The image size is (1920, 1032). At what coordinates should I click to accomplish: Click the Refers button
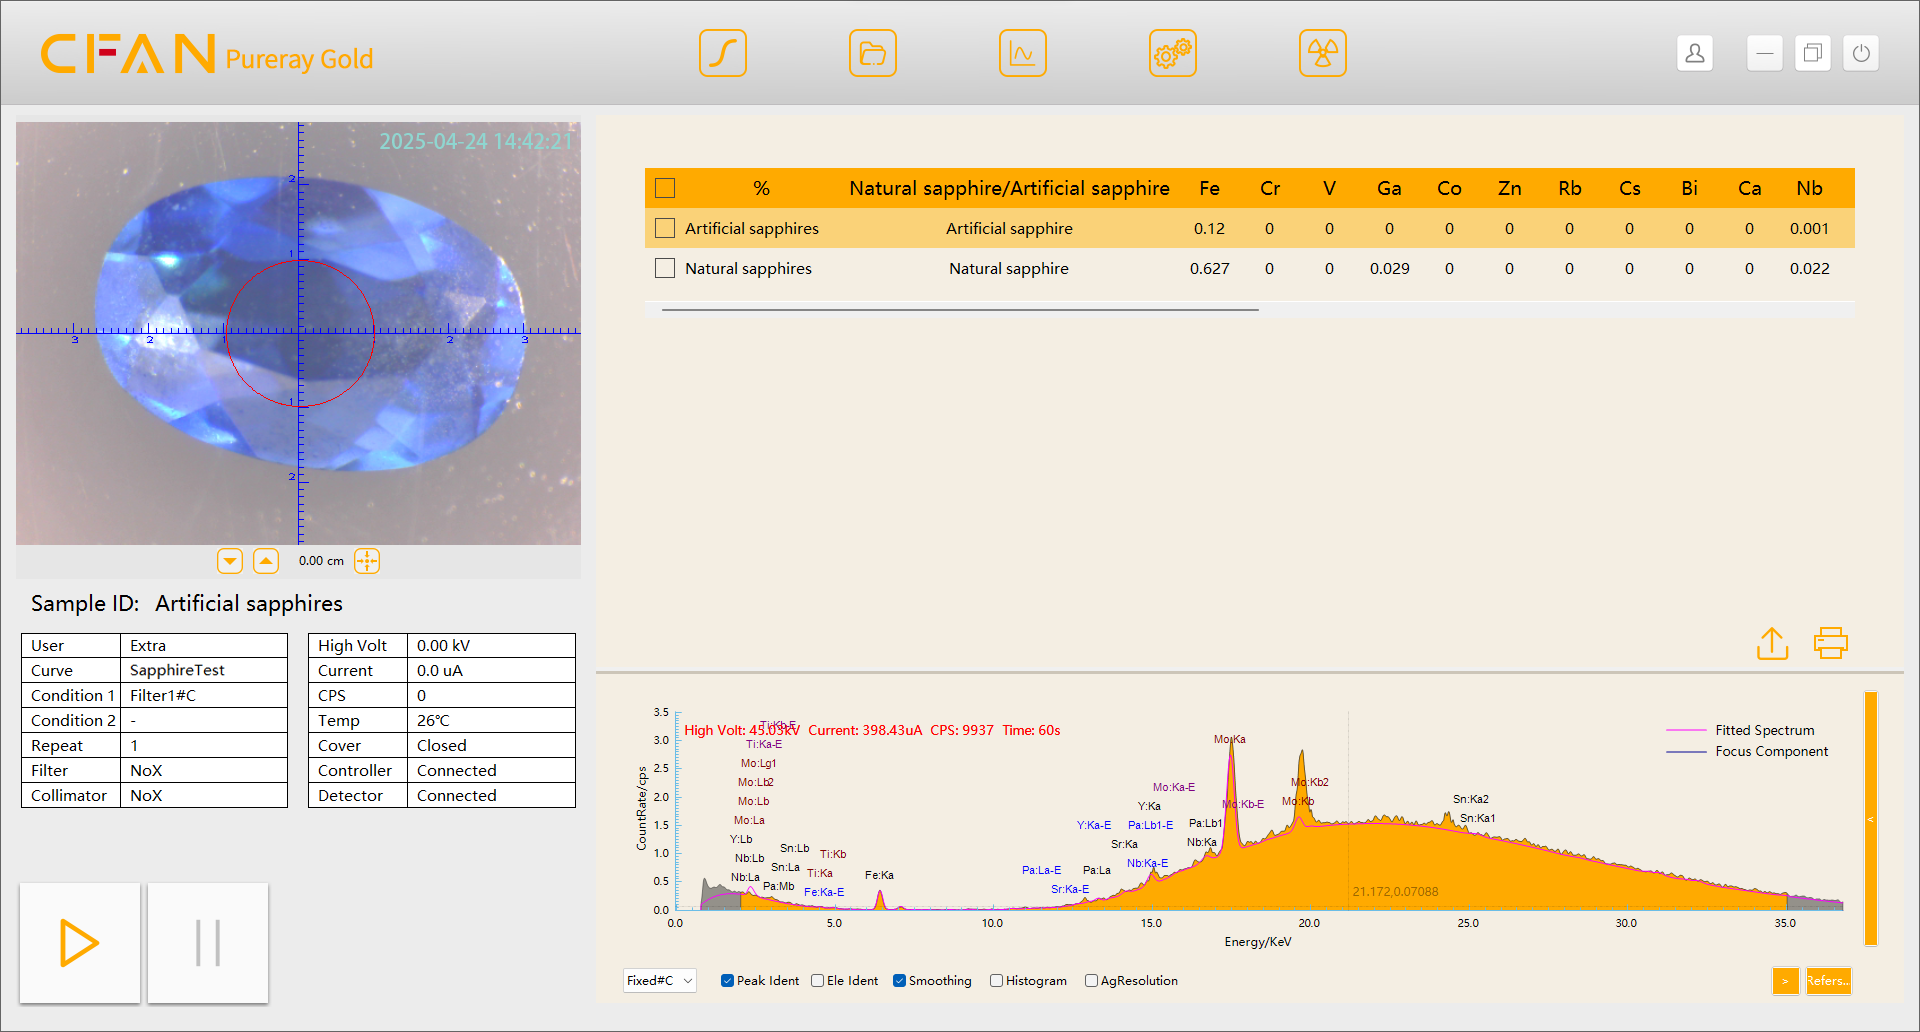click(x=1828, y=981)
